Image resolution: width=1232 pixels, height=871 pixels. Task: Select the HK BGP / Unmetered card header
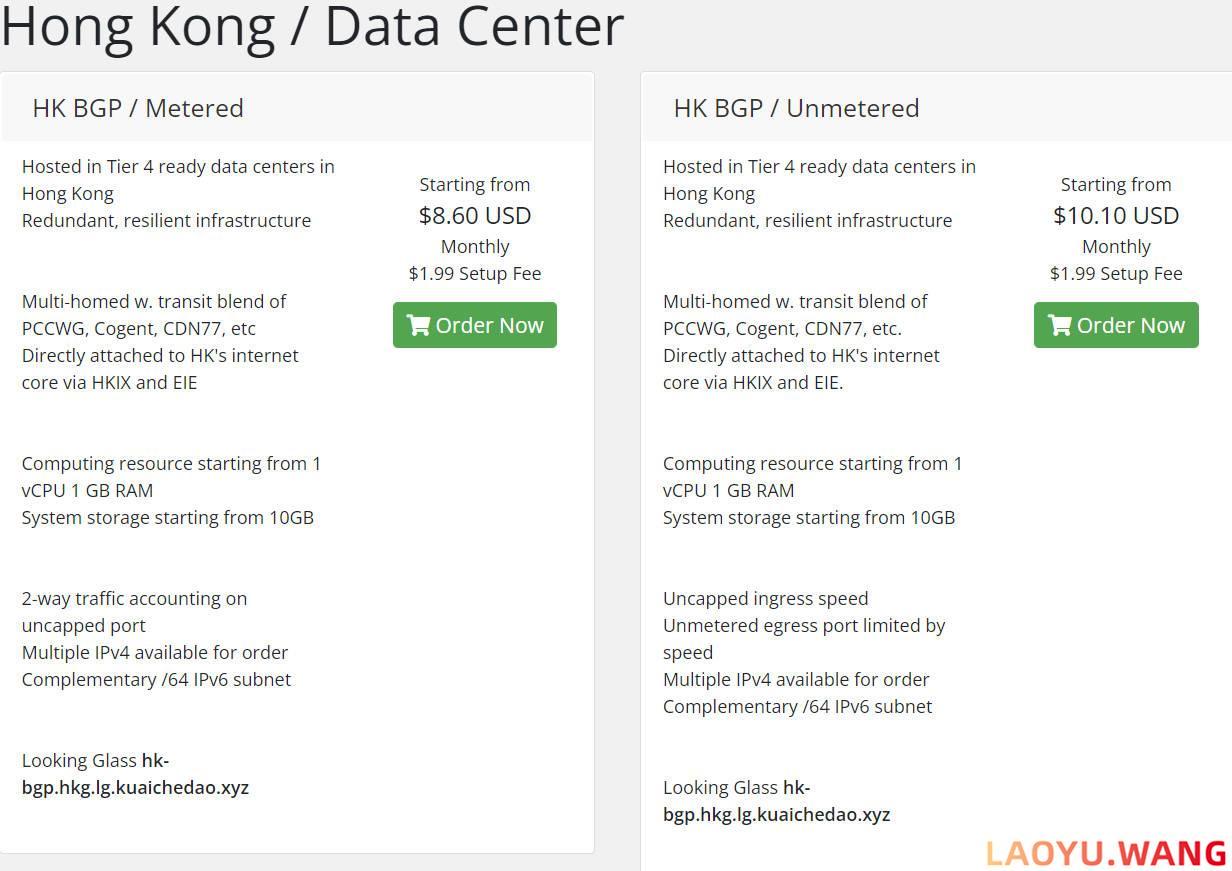936,107
